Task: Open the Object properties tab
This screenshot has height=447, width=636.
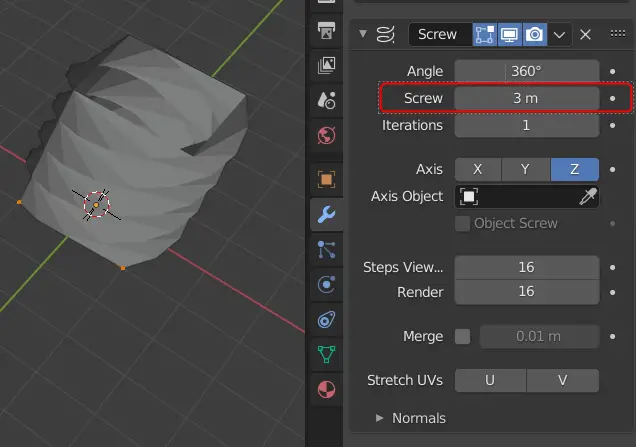Action: pos(327,179)
